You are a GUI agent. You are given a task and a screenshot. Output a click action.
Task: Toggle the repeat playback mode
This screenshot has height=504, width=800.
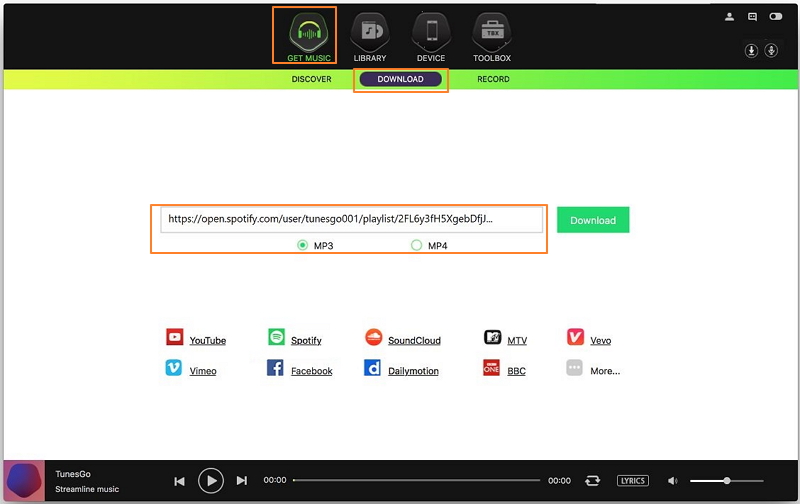point(593,481)
